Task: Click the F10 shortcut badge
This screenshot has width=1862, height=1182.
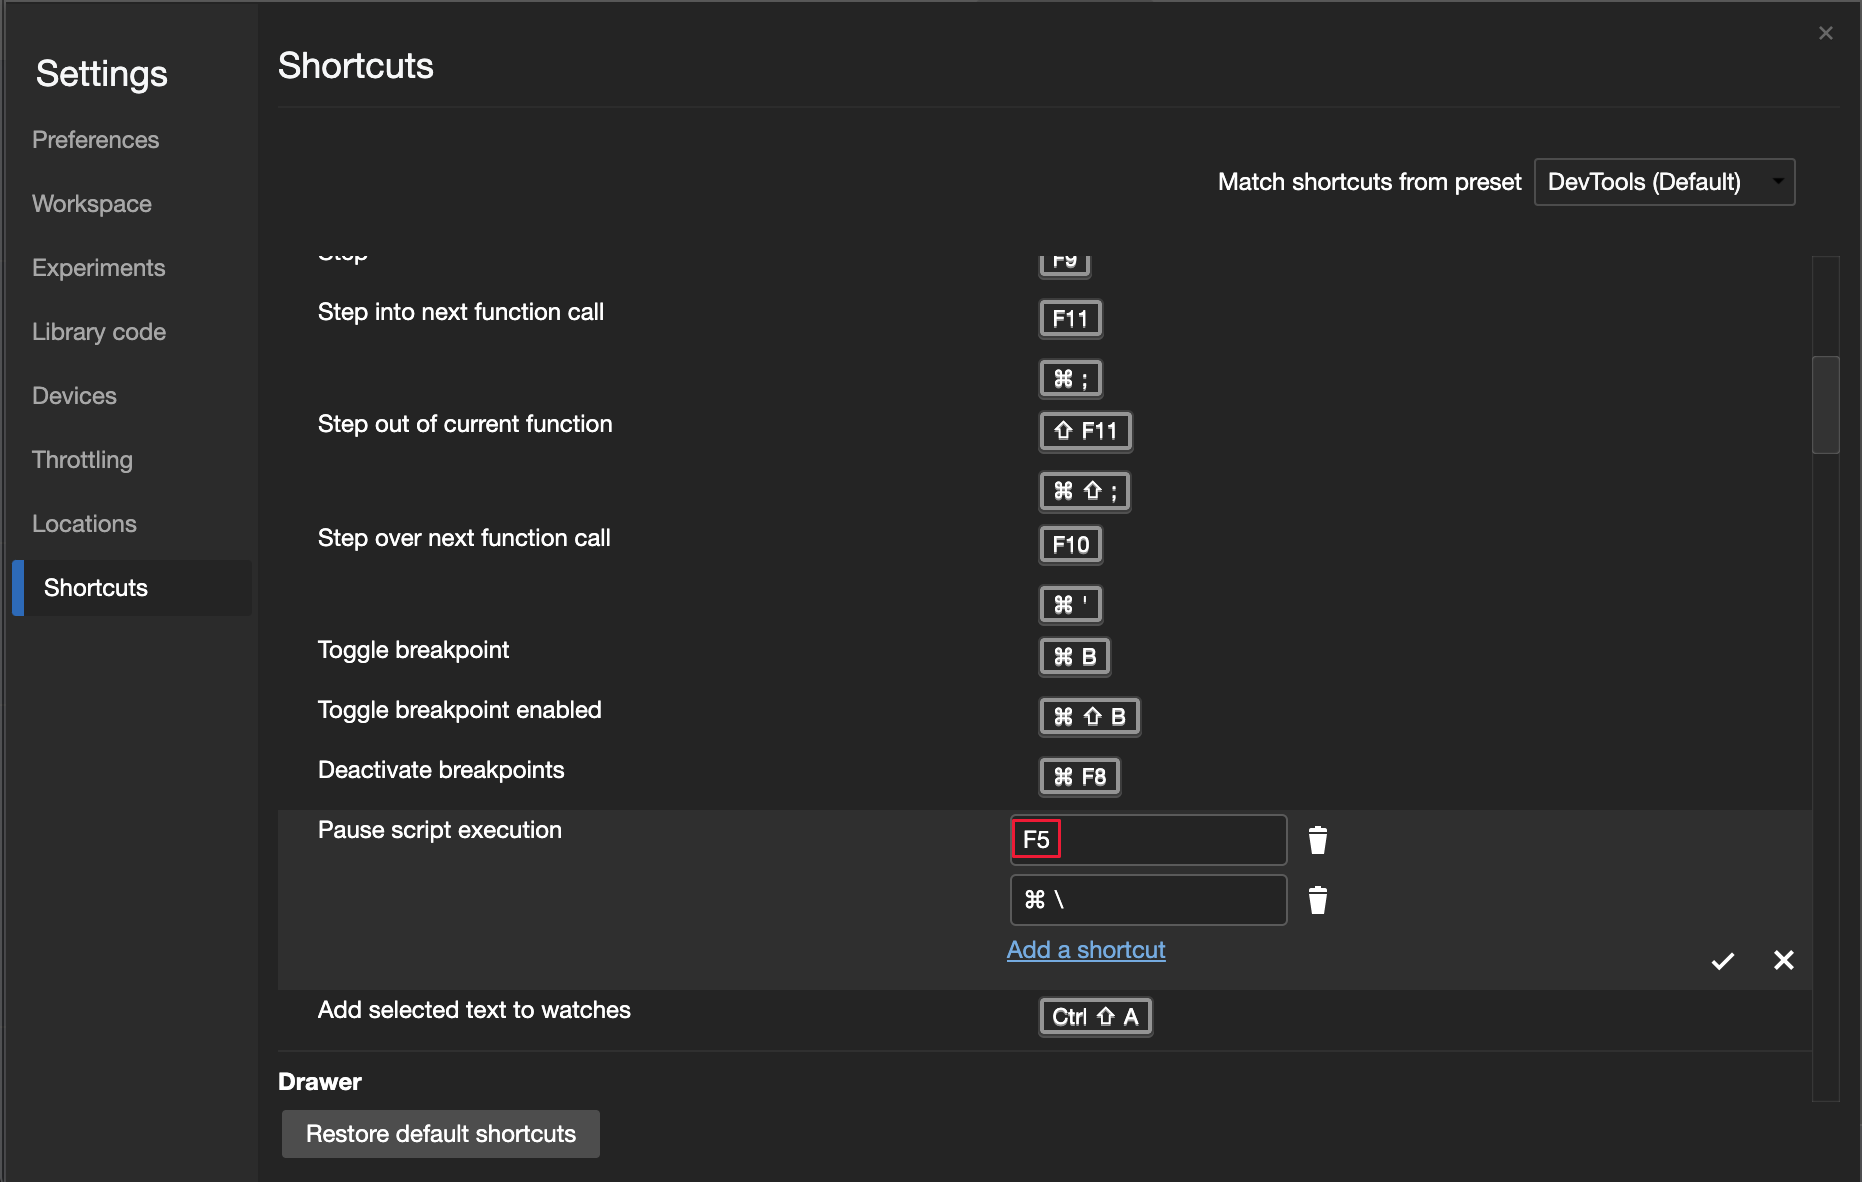Action: point(1070,545)
